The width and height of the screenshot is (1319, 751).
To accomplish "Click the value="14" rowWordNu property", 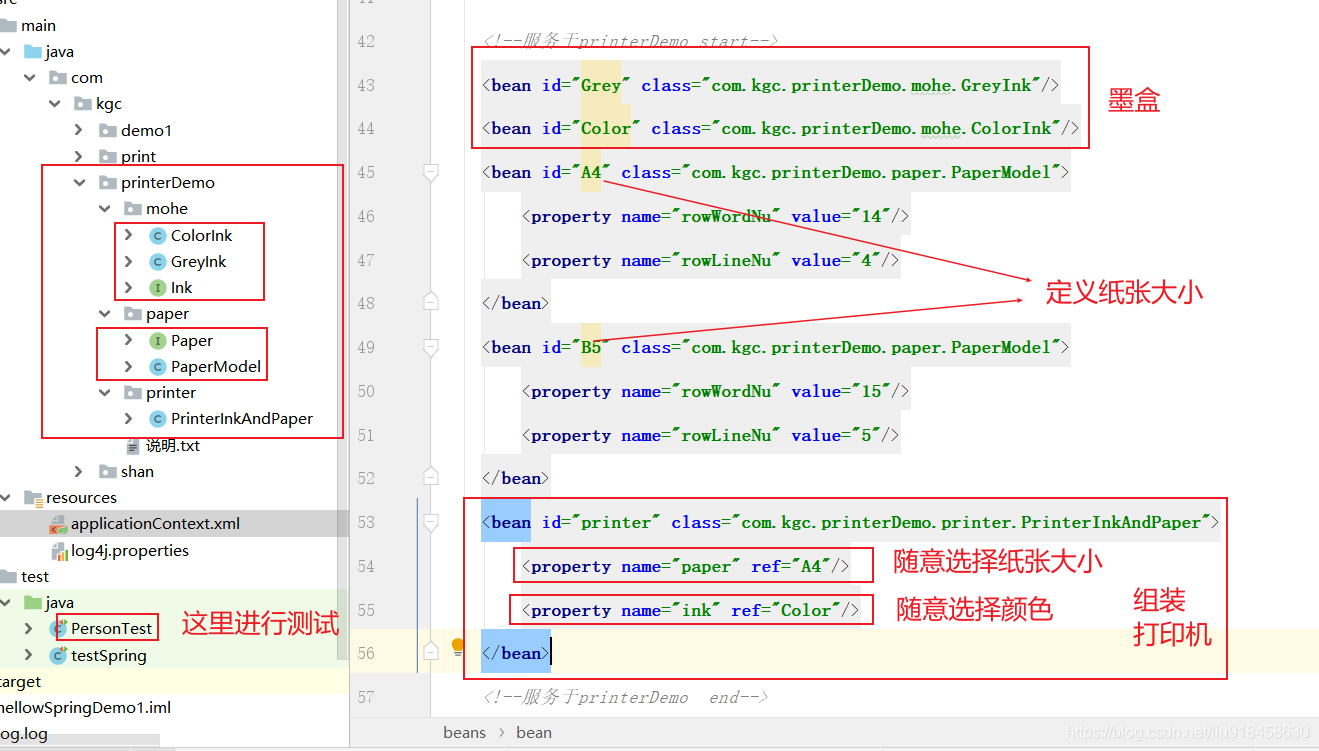I will [x=715, y=216].
